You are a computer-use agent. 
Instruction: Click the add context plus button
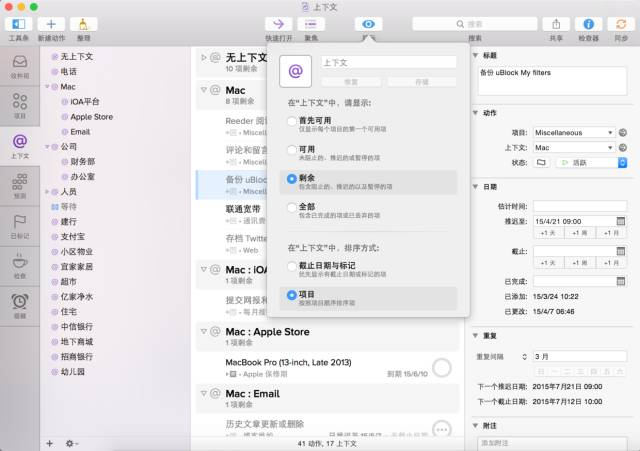tap(49, 443)
